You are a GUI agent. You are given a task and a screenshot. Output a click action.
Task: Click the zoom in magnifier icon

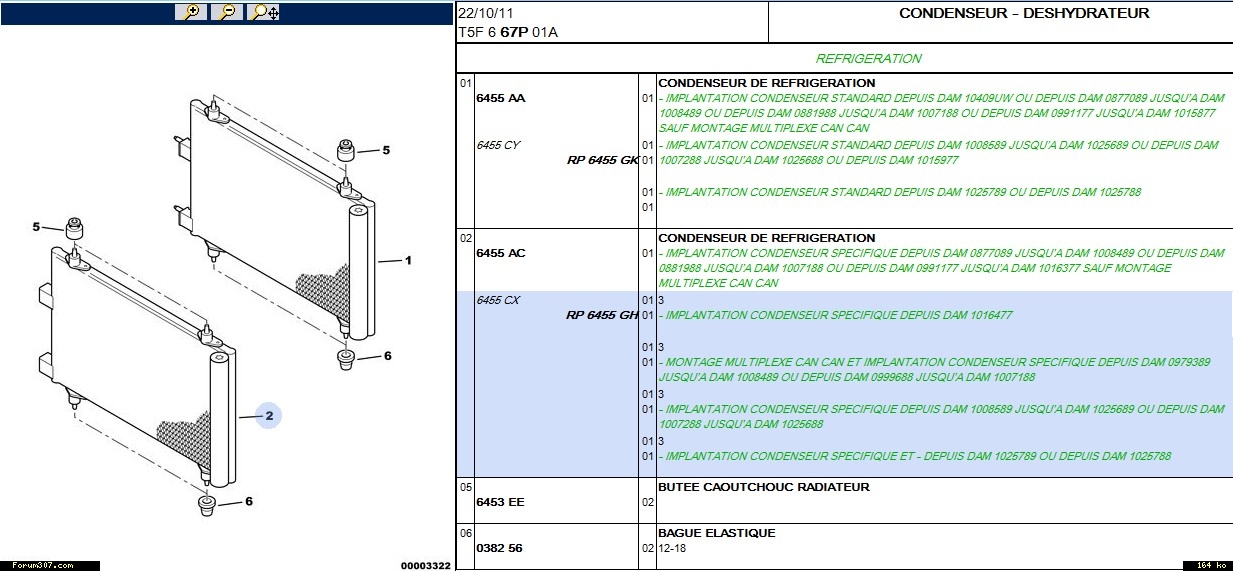tap(190, 12)
